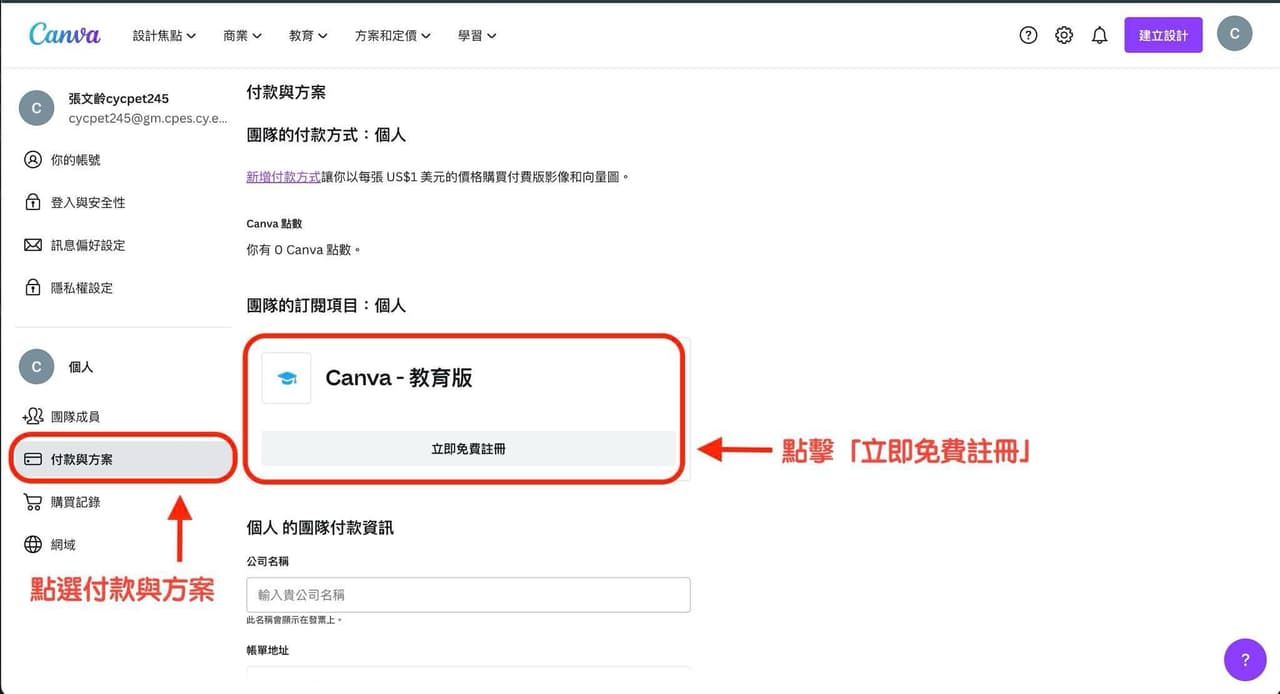Viewport: 1280px width, 694px height.
Task: Click the 團隊成員 add-people icon
Action: 33,416
